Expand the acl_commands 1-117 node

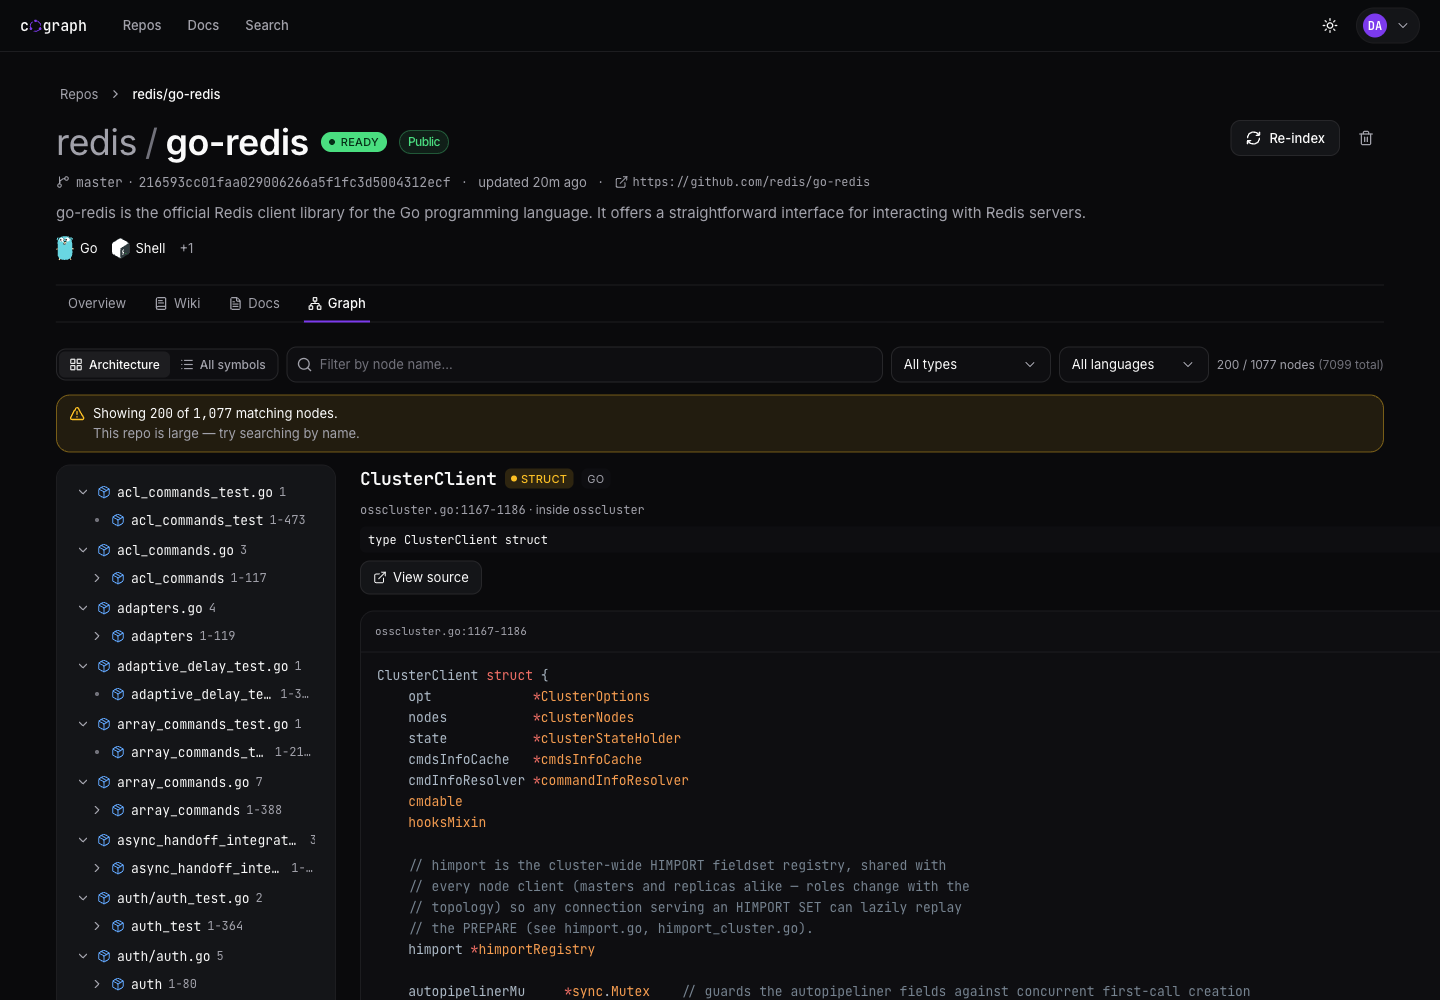pos(97,578)
